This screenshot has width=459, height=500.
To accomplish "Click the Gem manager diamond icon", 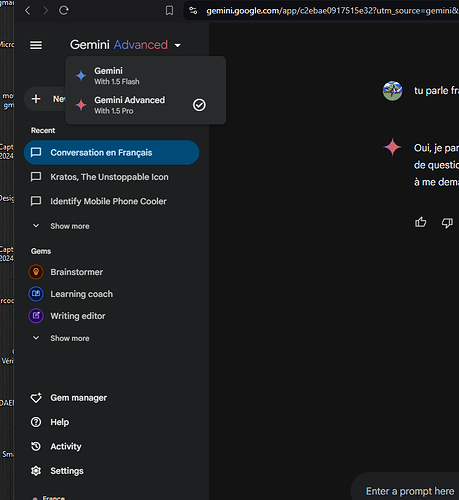I will coord(36,398).
